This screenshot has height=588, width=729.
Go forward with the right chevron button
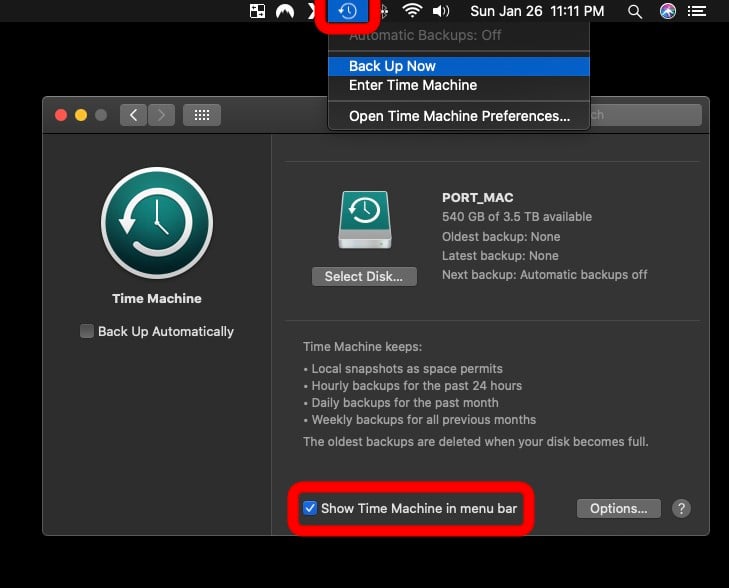click(161, 115)
